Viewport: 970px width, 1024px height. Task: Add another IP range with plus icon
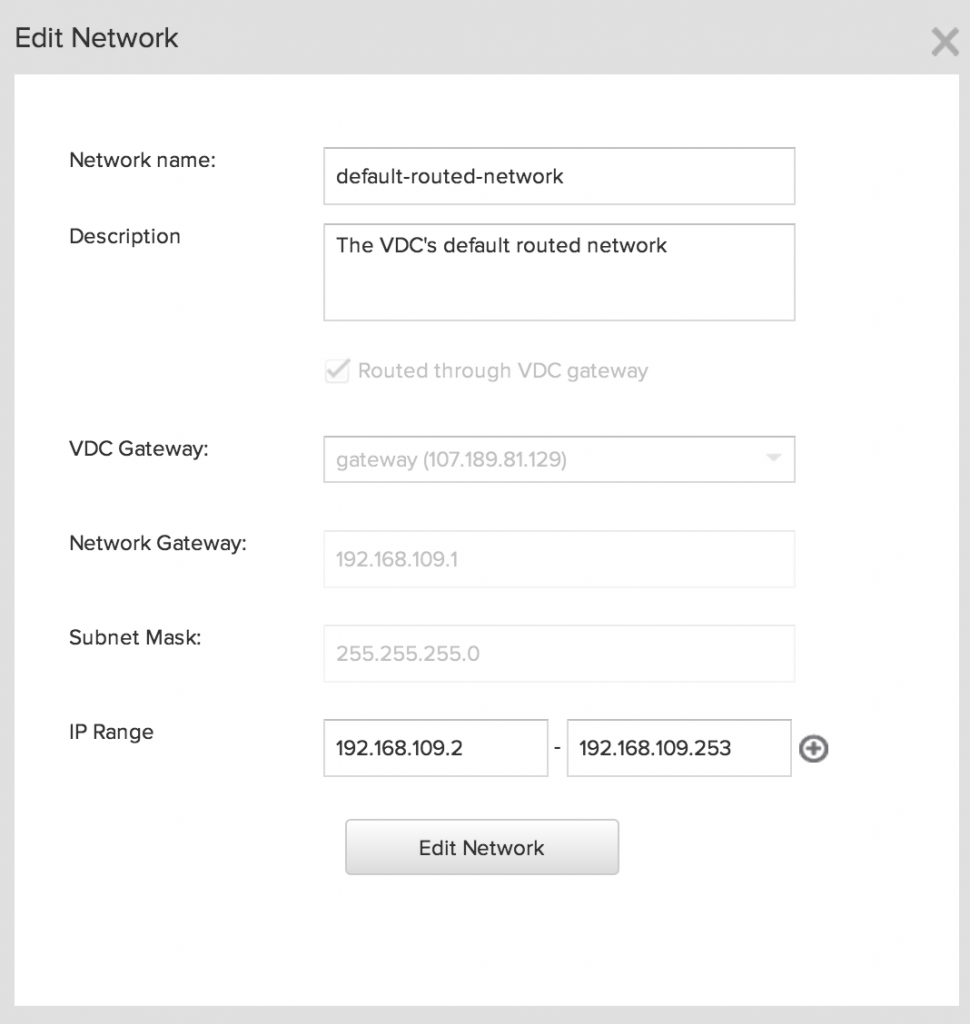coord(814,749)
